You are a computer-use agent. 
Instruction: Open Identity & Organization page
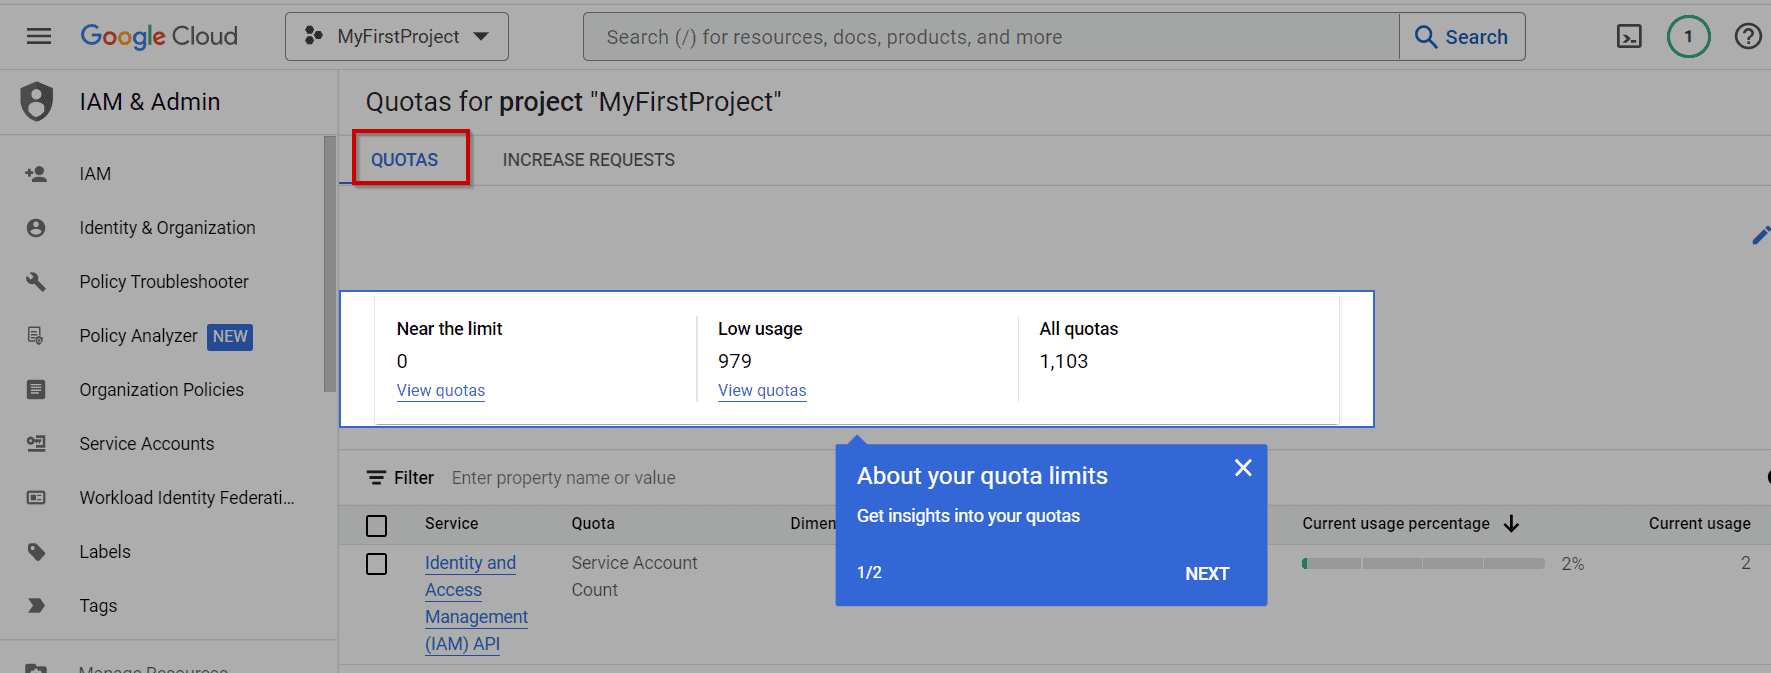click(x=168, y=228)
